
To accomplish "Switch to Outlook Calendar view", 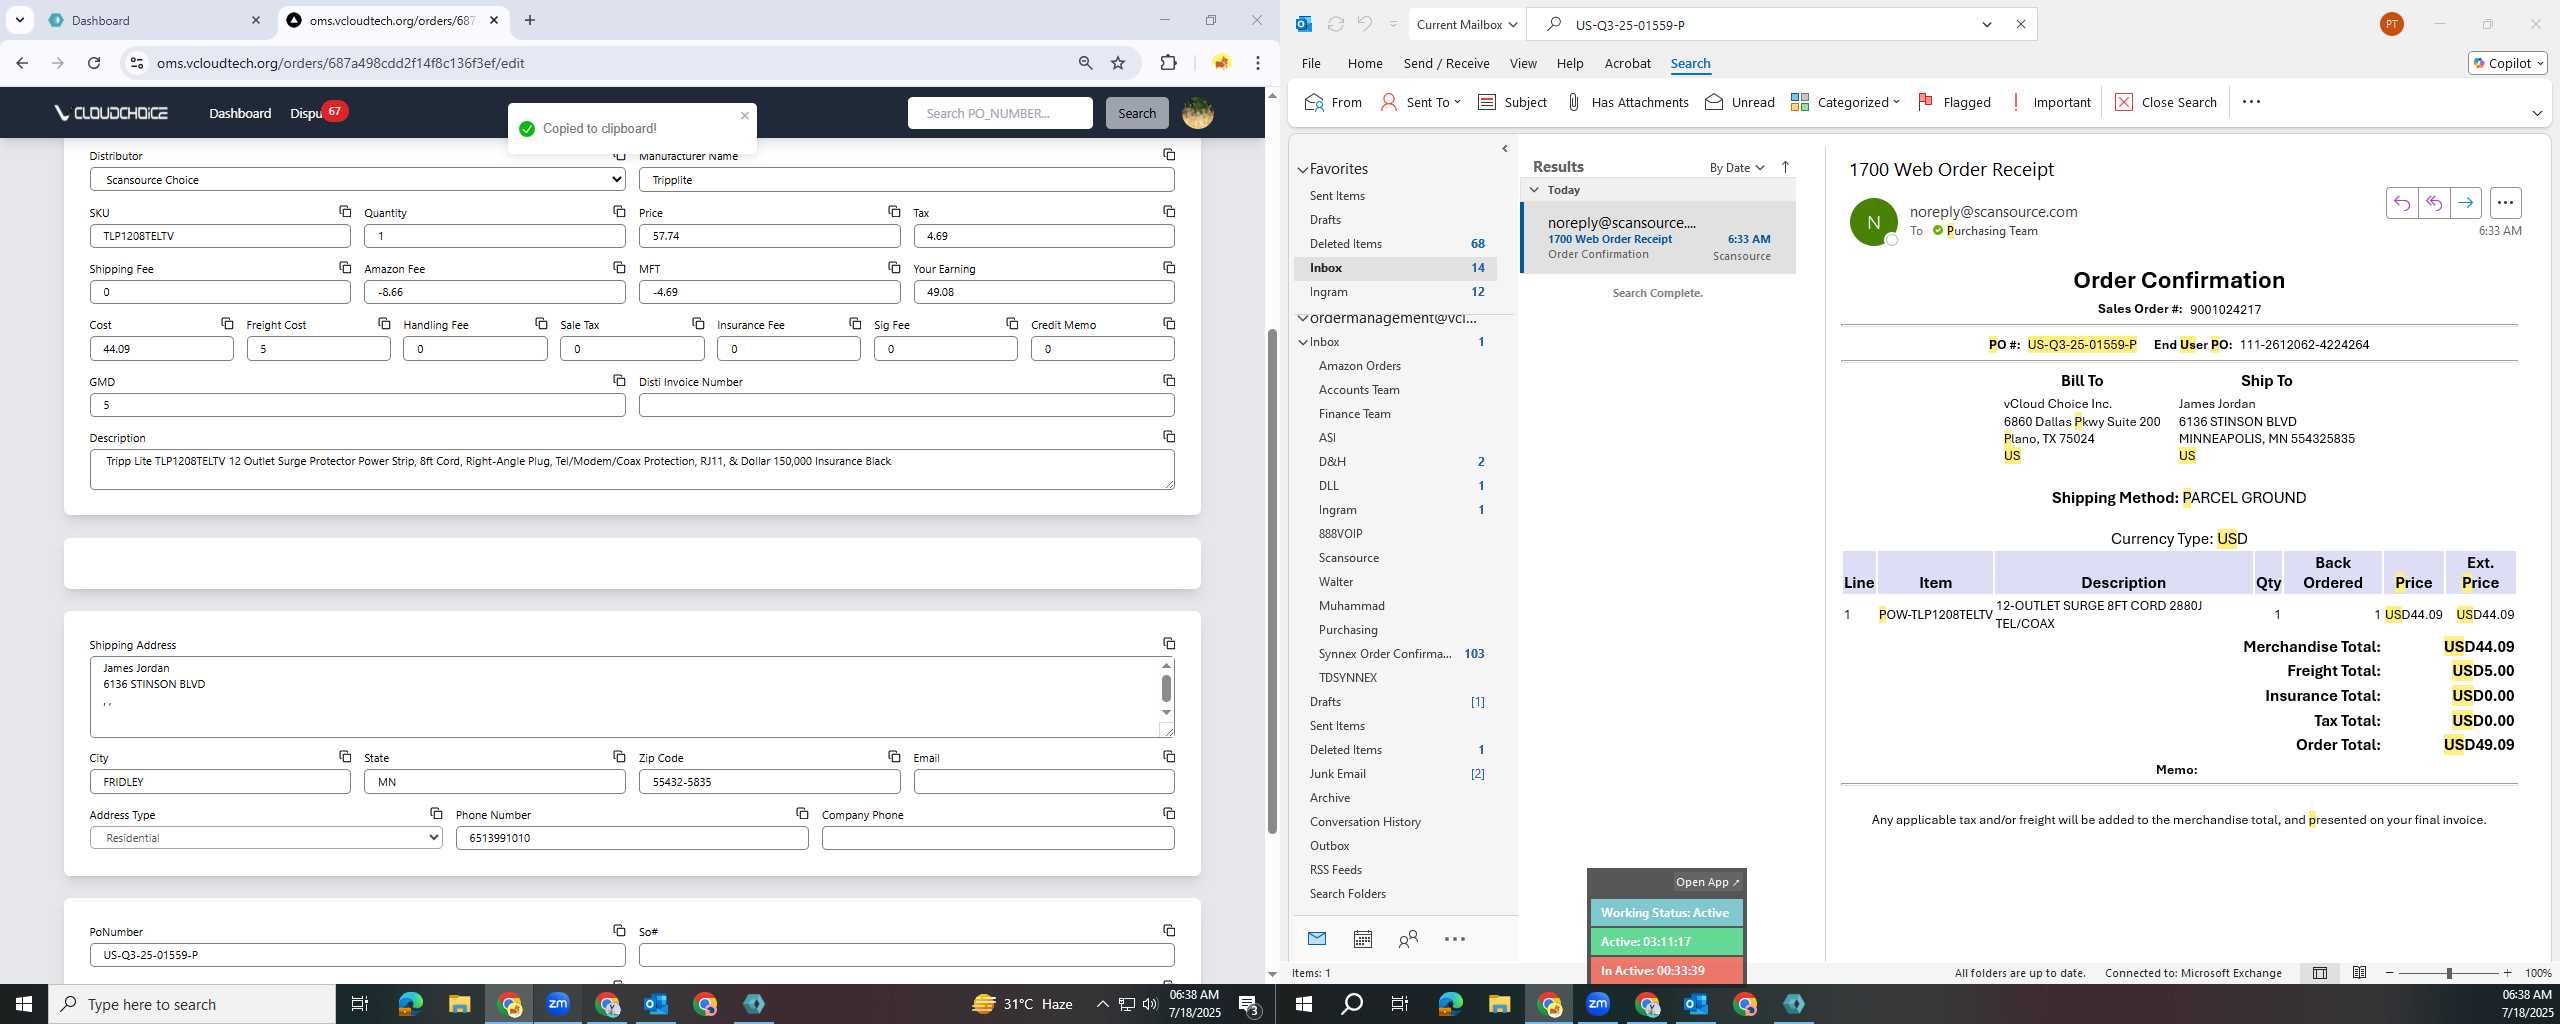I will click(x=1362, y=939).
